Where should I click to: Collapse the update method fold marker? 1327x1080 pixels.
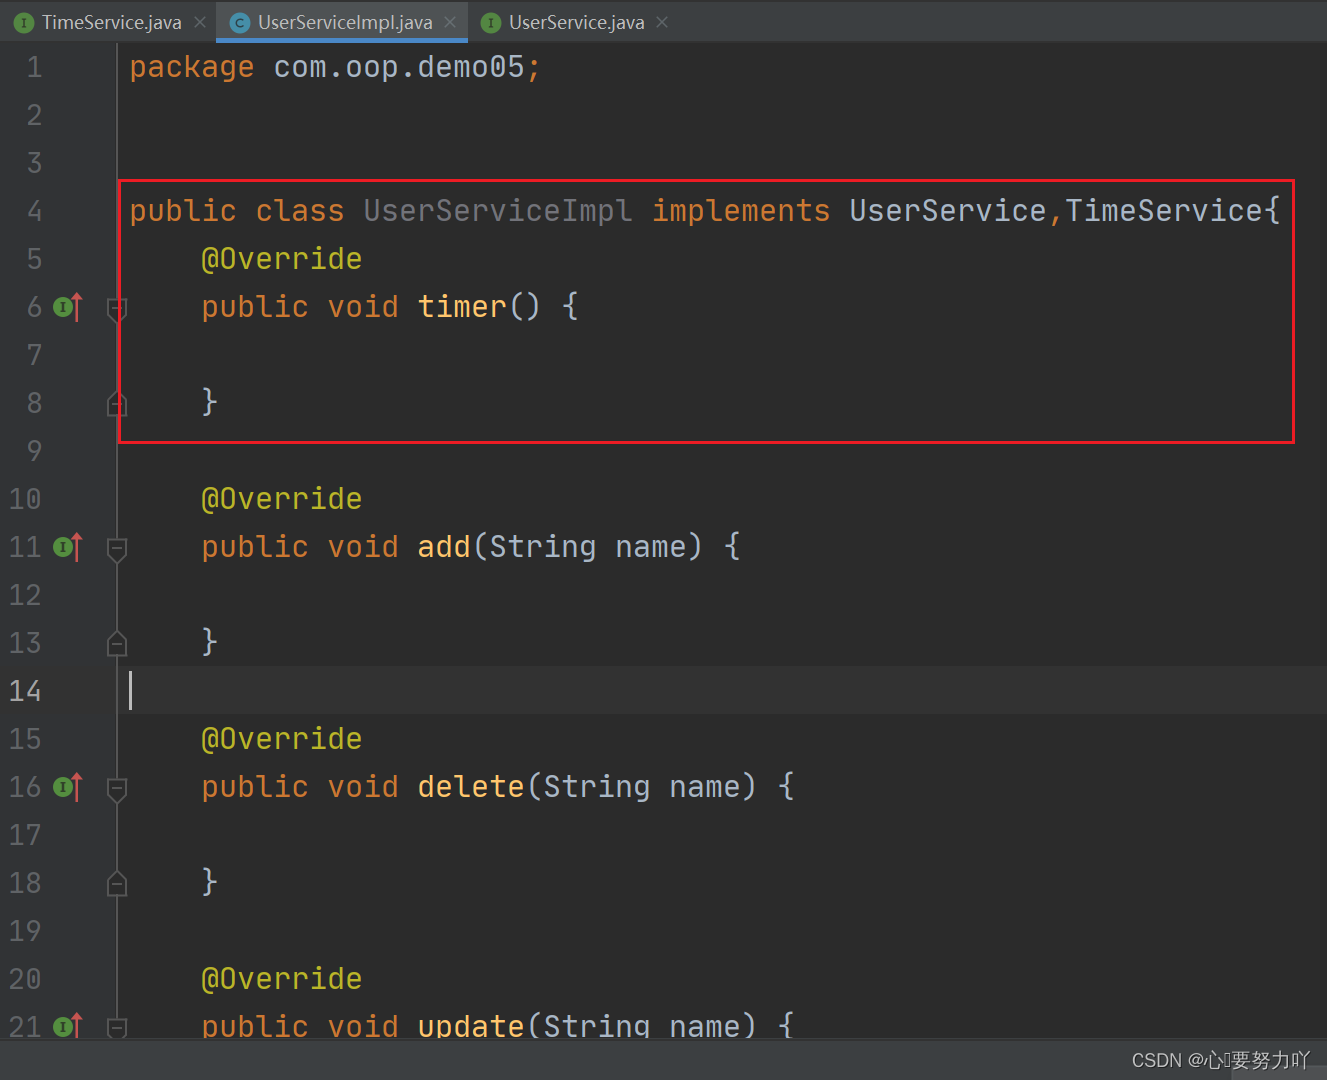click(x=117, y=1027)
